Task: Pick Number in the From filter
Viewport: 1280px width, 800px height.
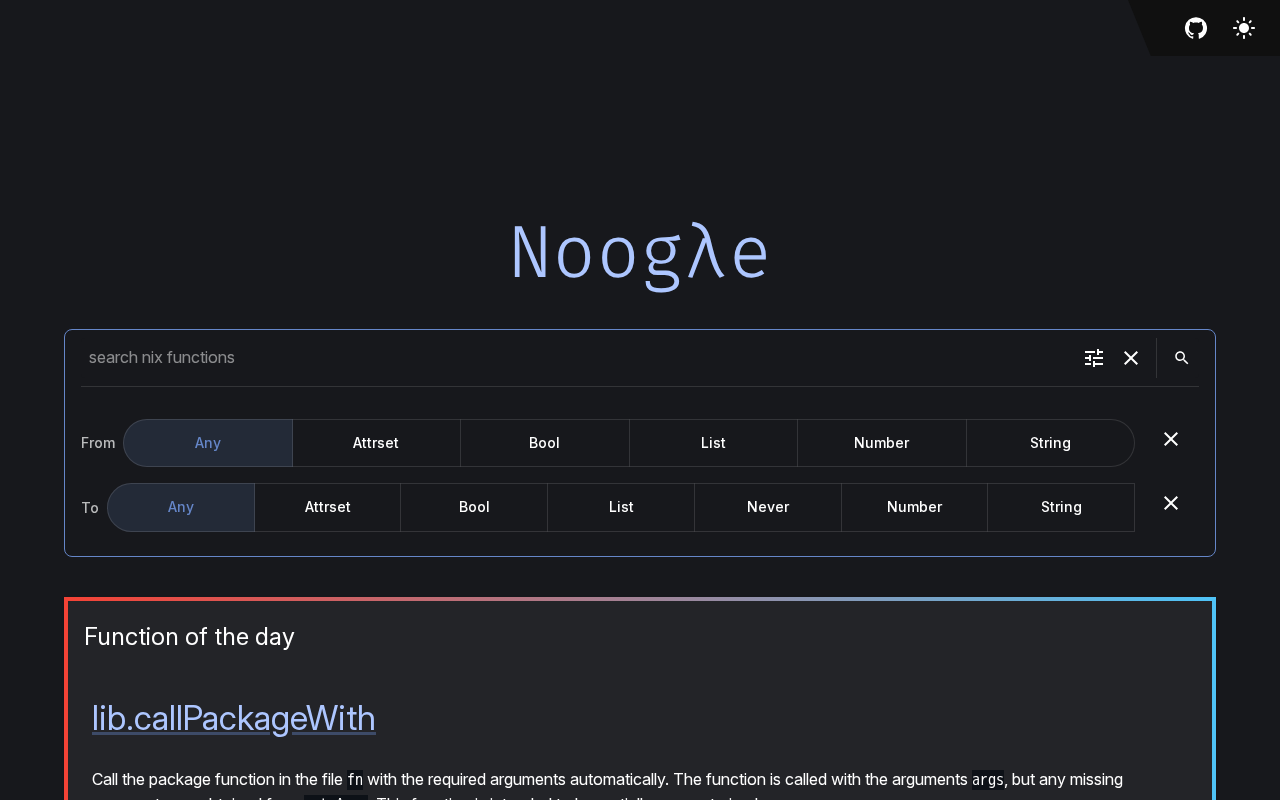Action: [881, 443]
